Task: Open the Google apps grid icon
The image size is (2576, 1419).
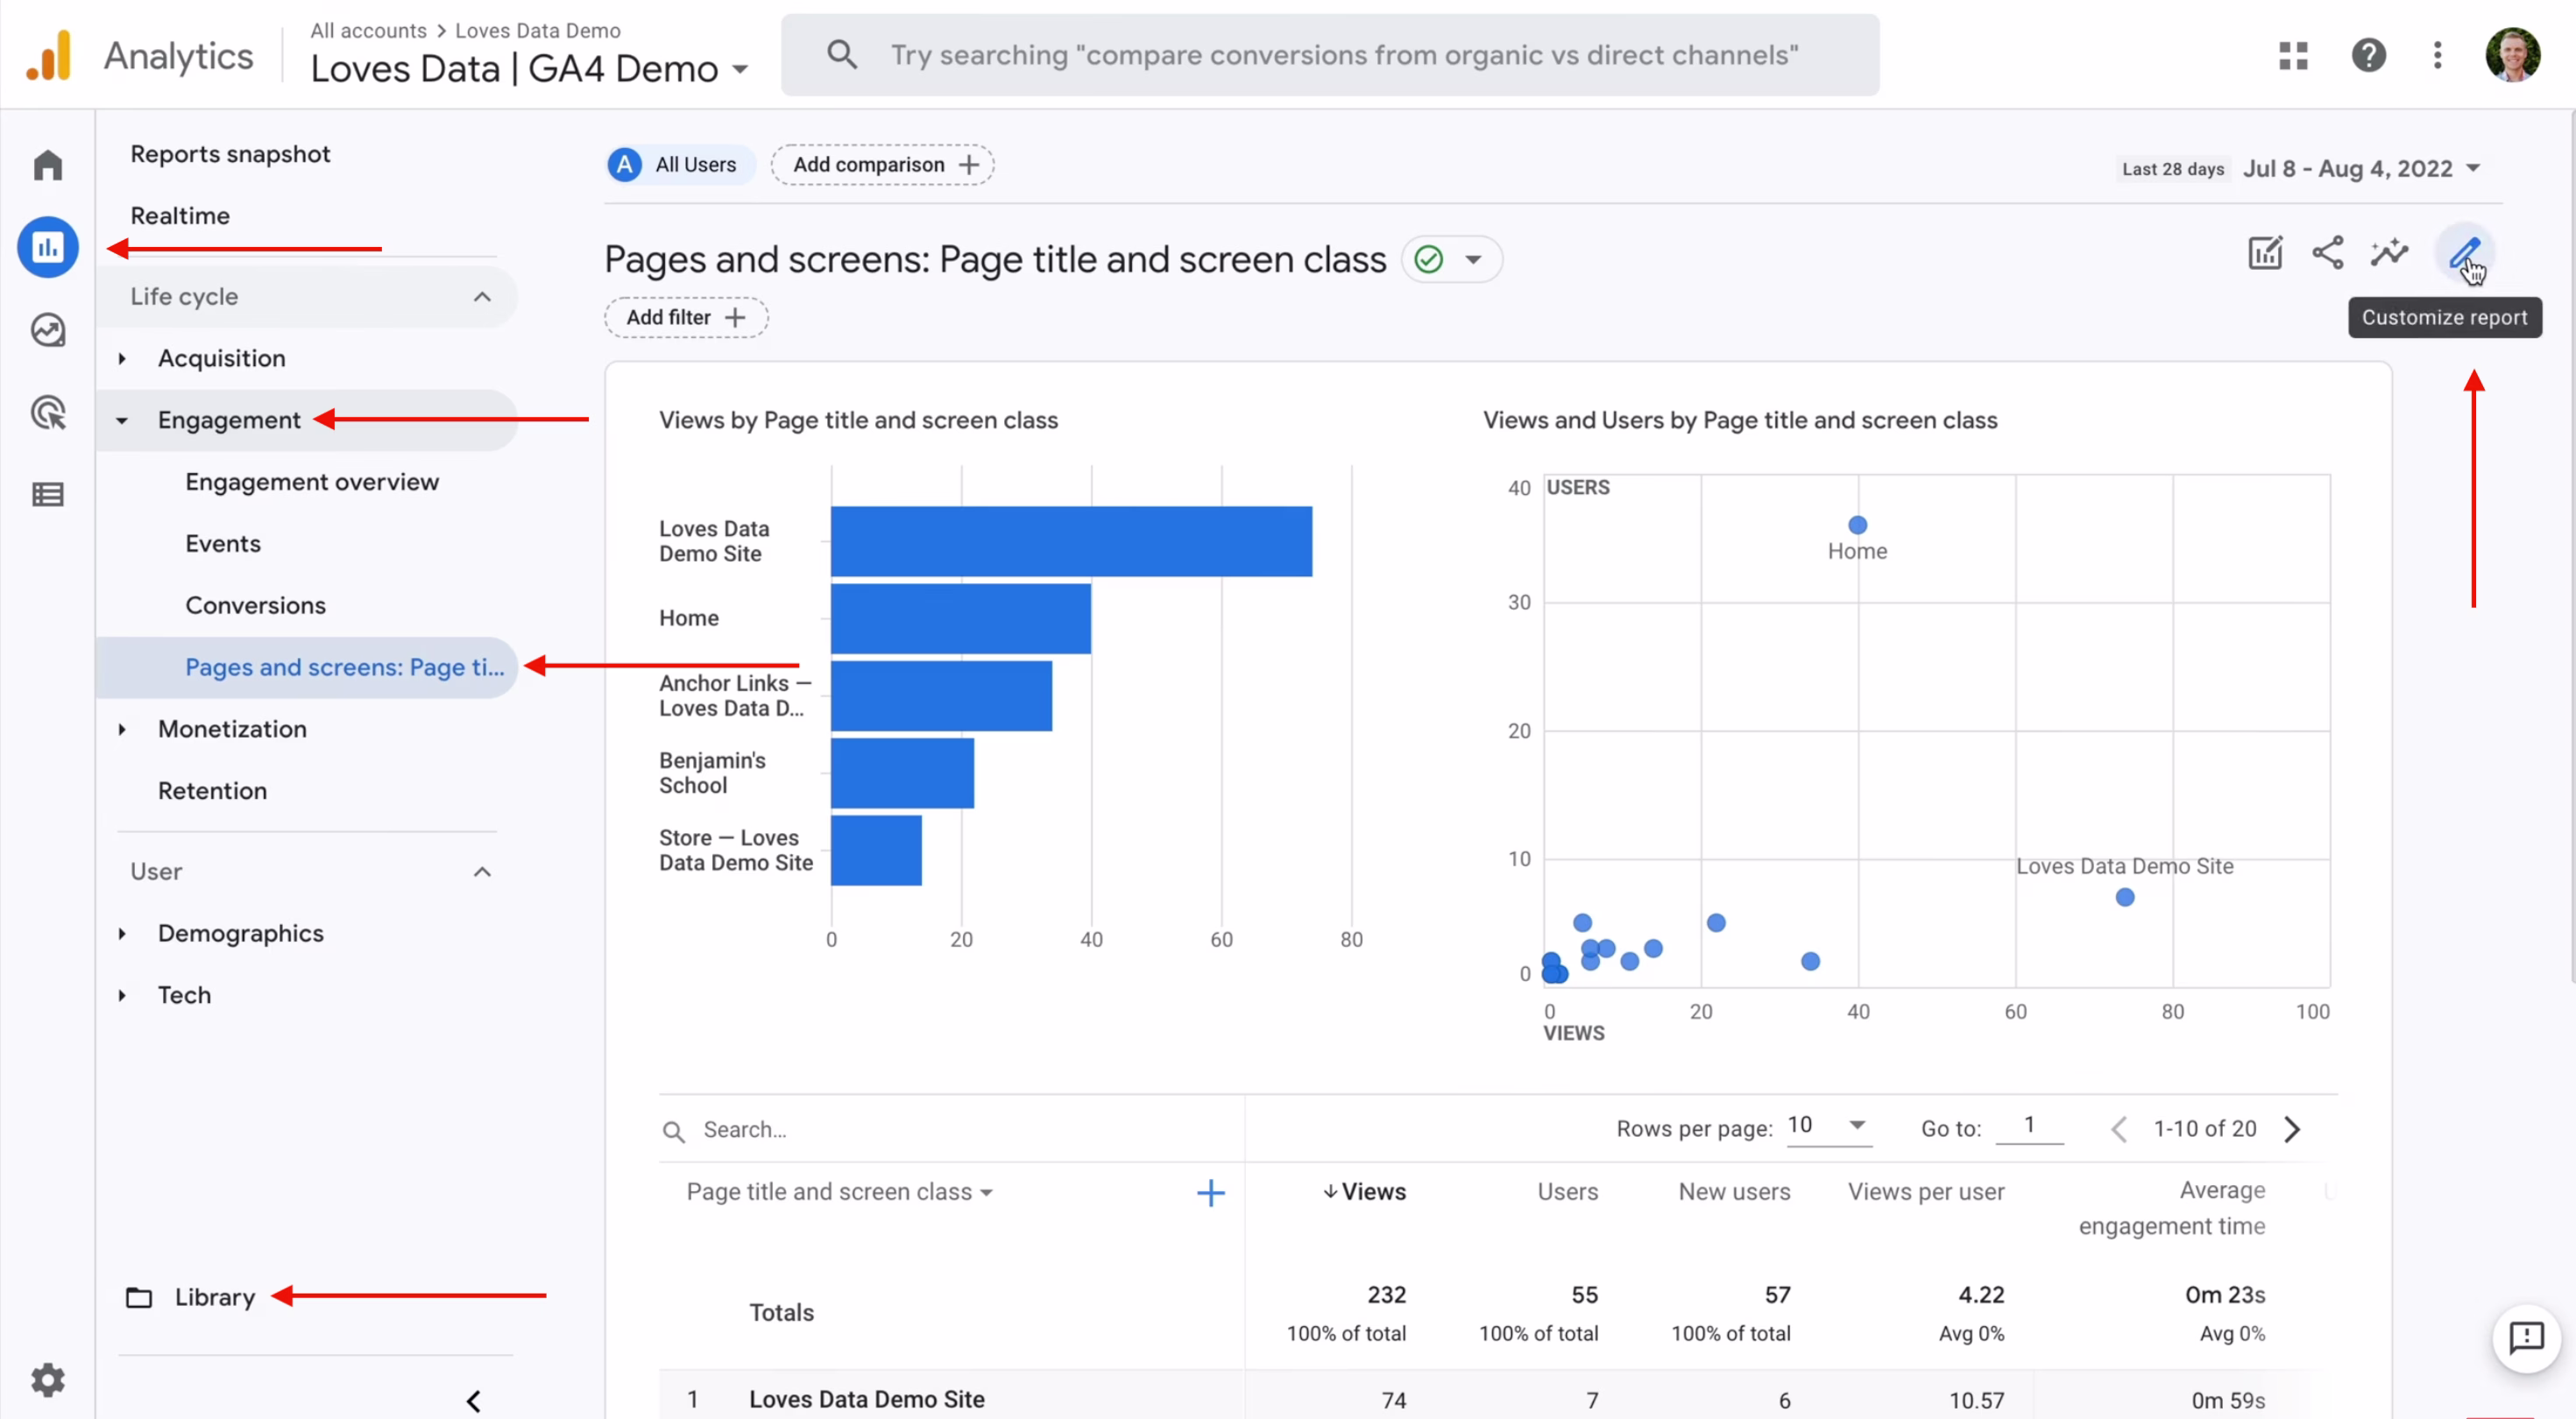Action: [2293, 55]
